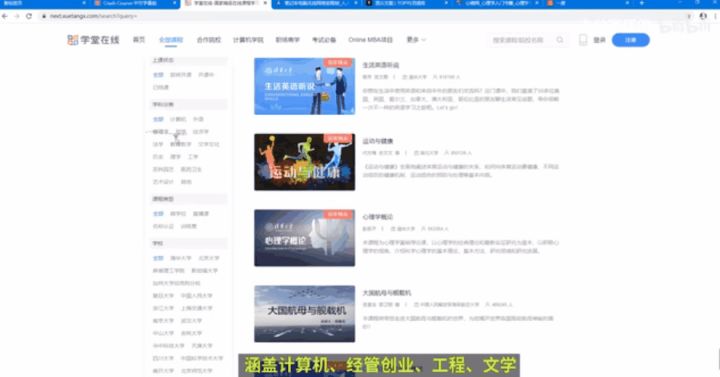Open a new browser tab with plus button
The width and height of the screenshot is (720, 377).
pyautogui.click(x=641, y=3)
